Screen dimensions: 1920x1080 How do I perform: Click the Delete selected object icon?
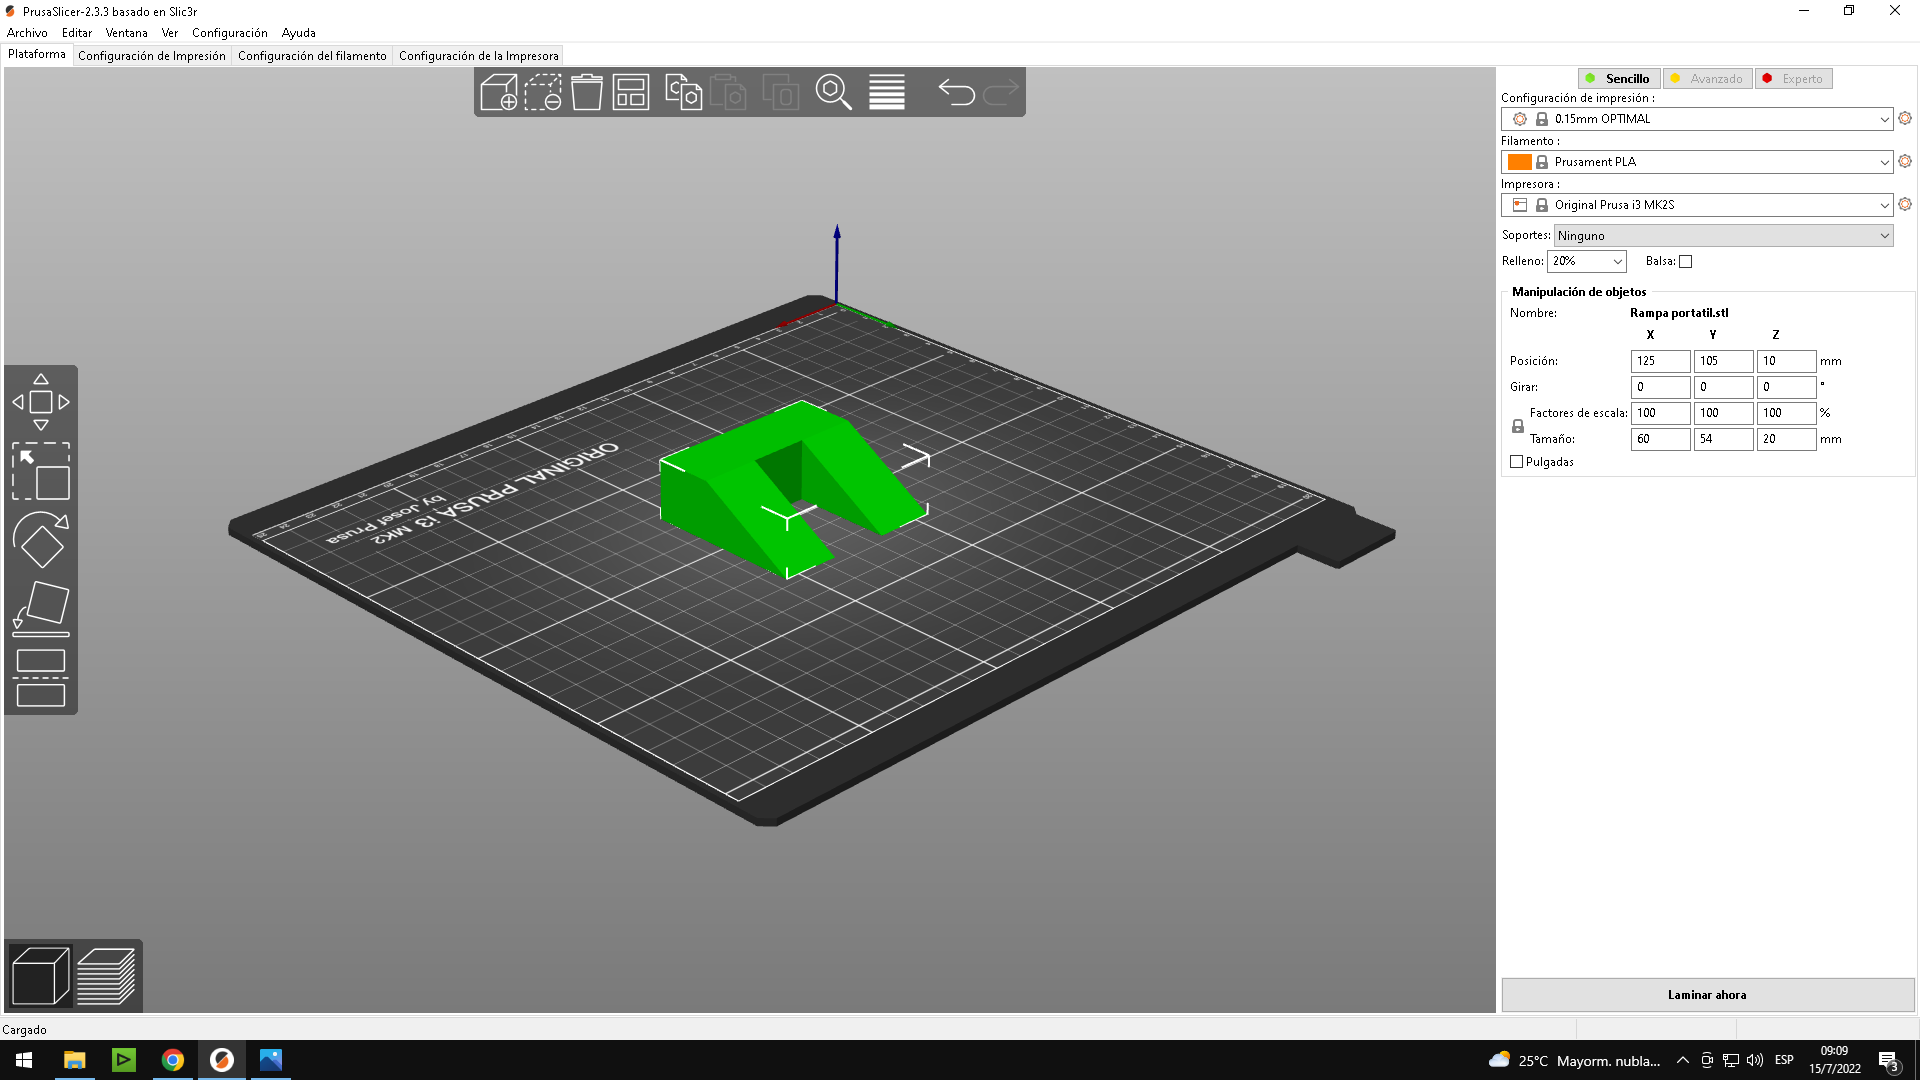click(543, 92)
